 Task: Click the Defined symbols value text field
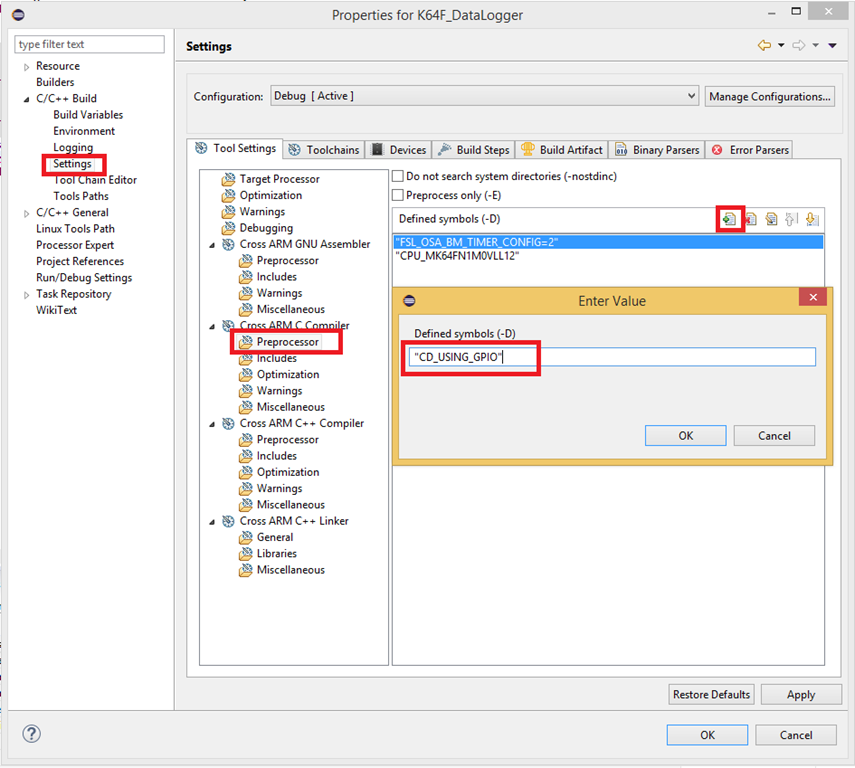click(x=611, y=357)
